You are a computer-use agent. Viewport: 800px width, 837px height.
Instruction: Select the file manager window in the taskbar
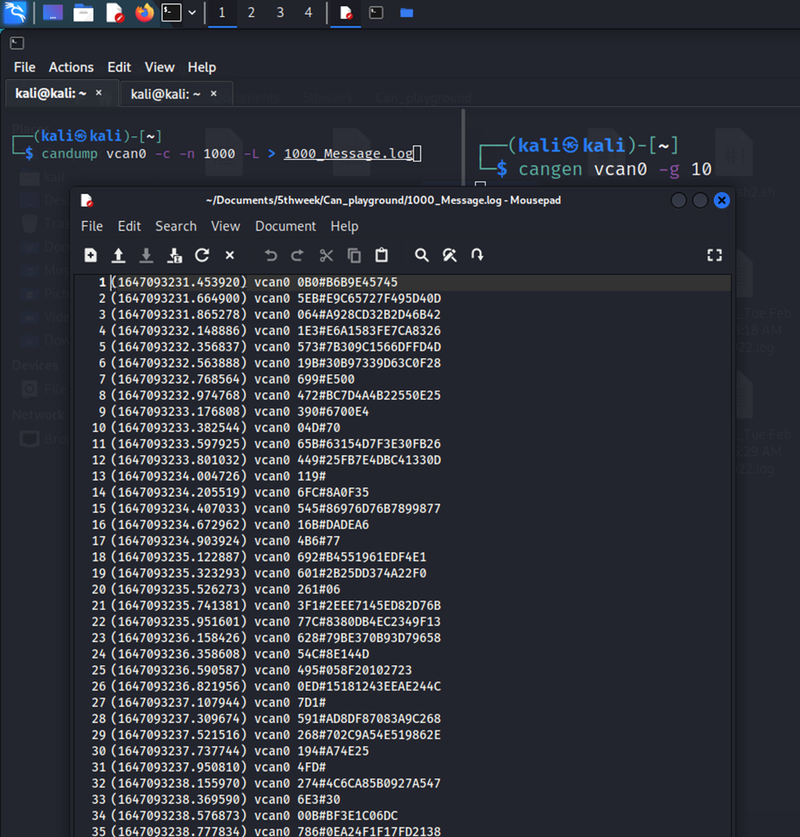coord(407,12)
